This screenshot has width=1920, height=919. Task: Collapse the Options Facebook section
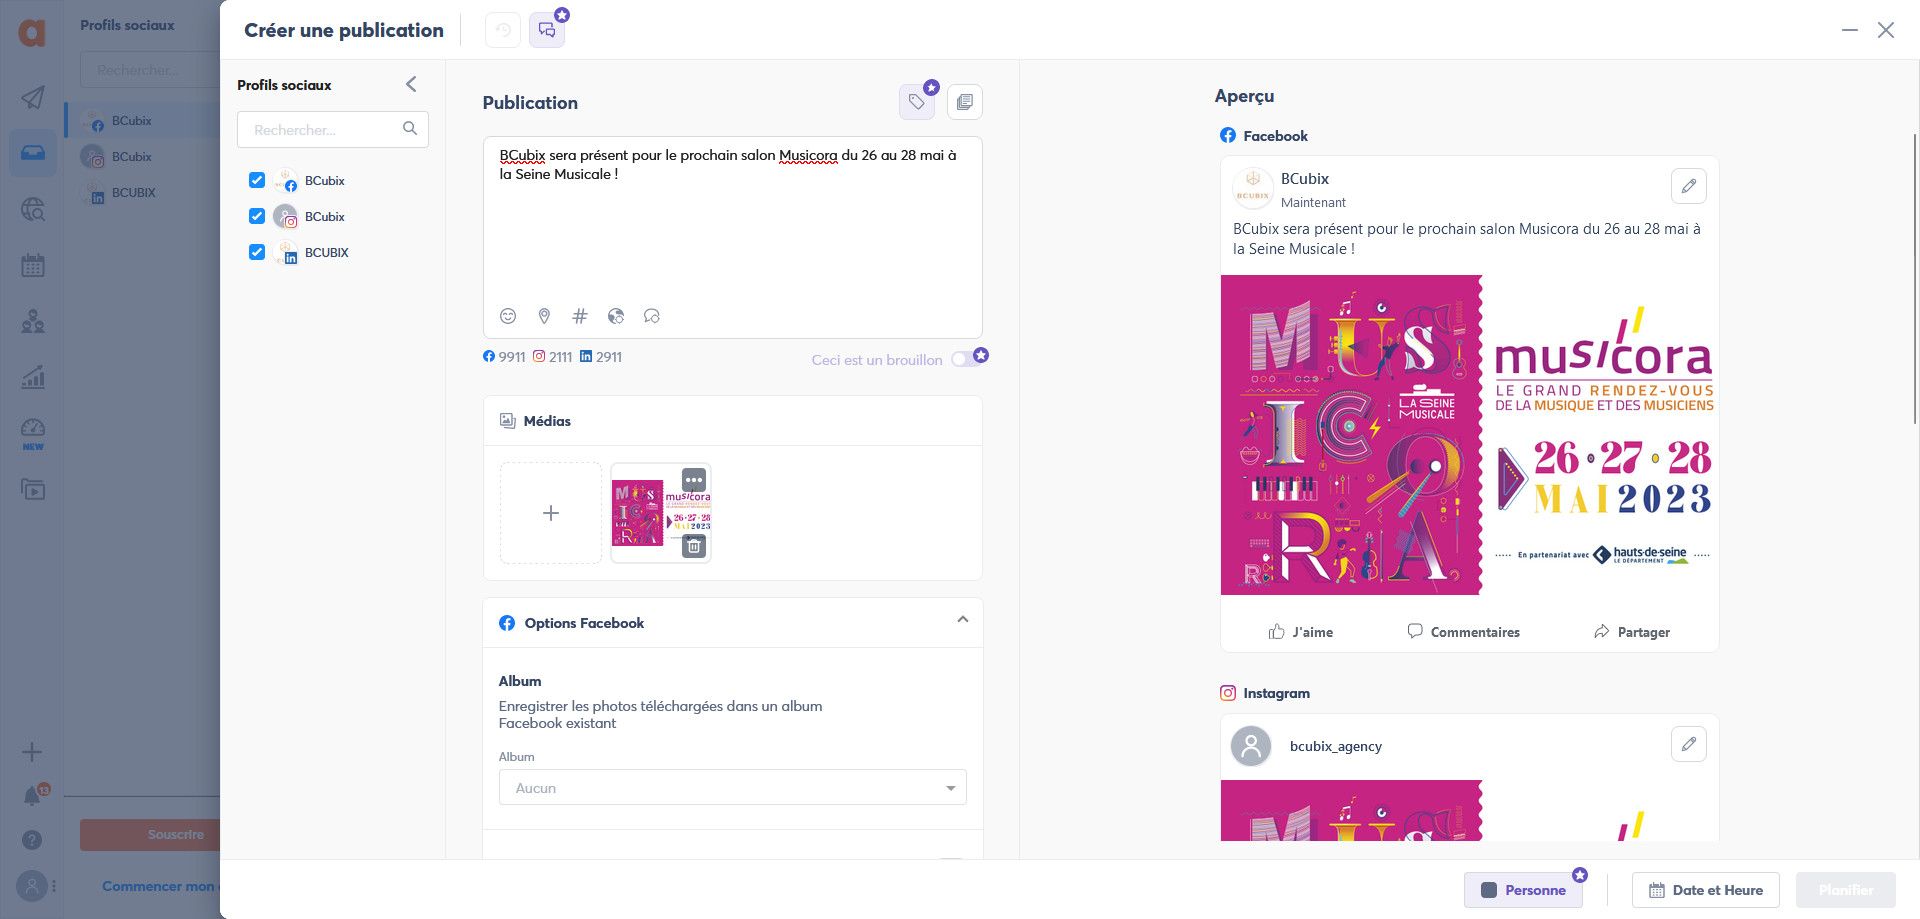(962, 620)
